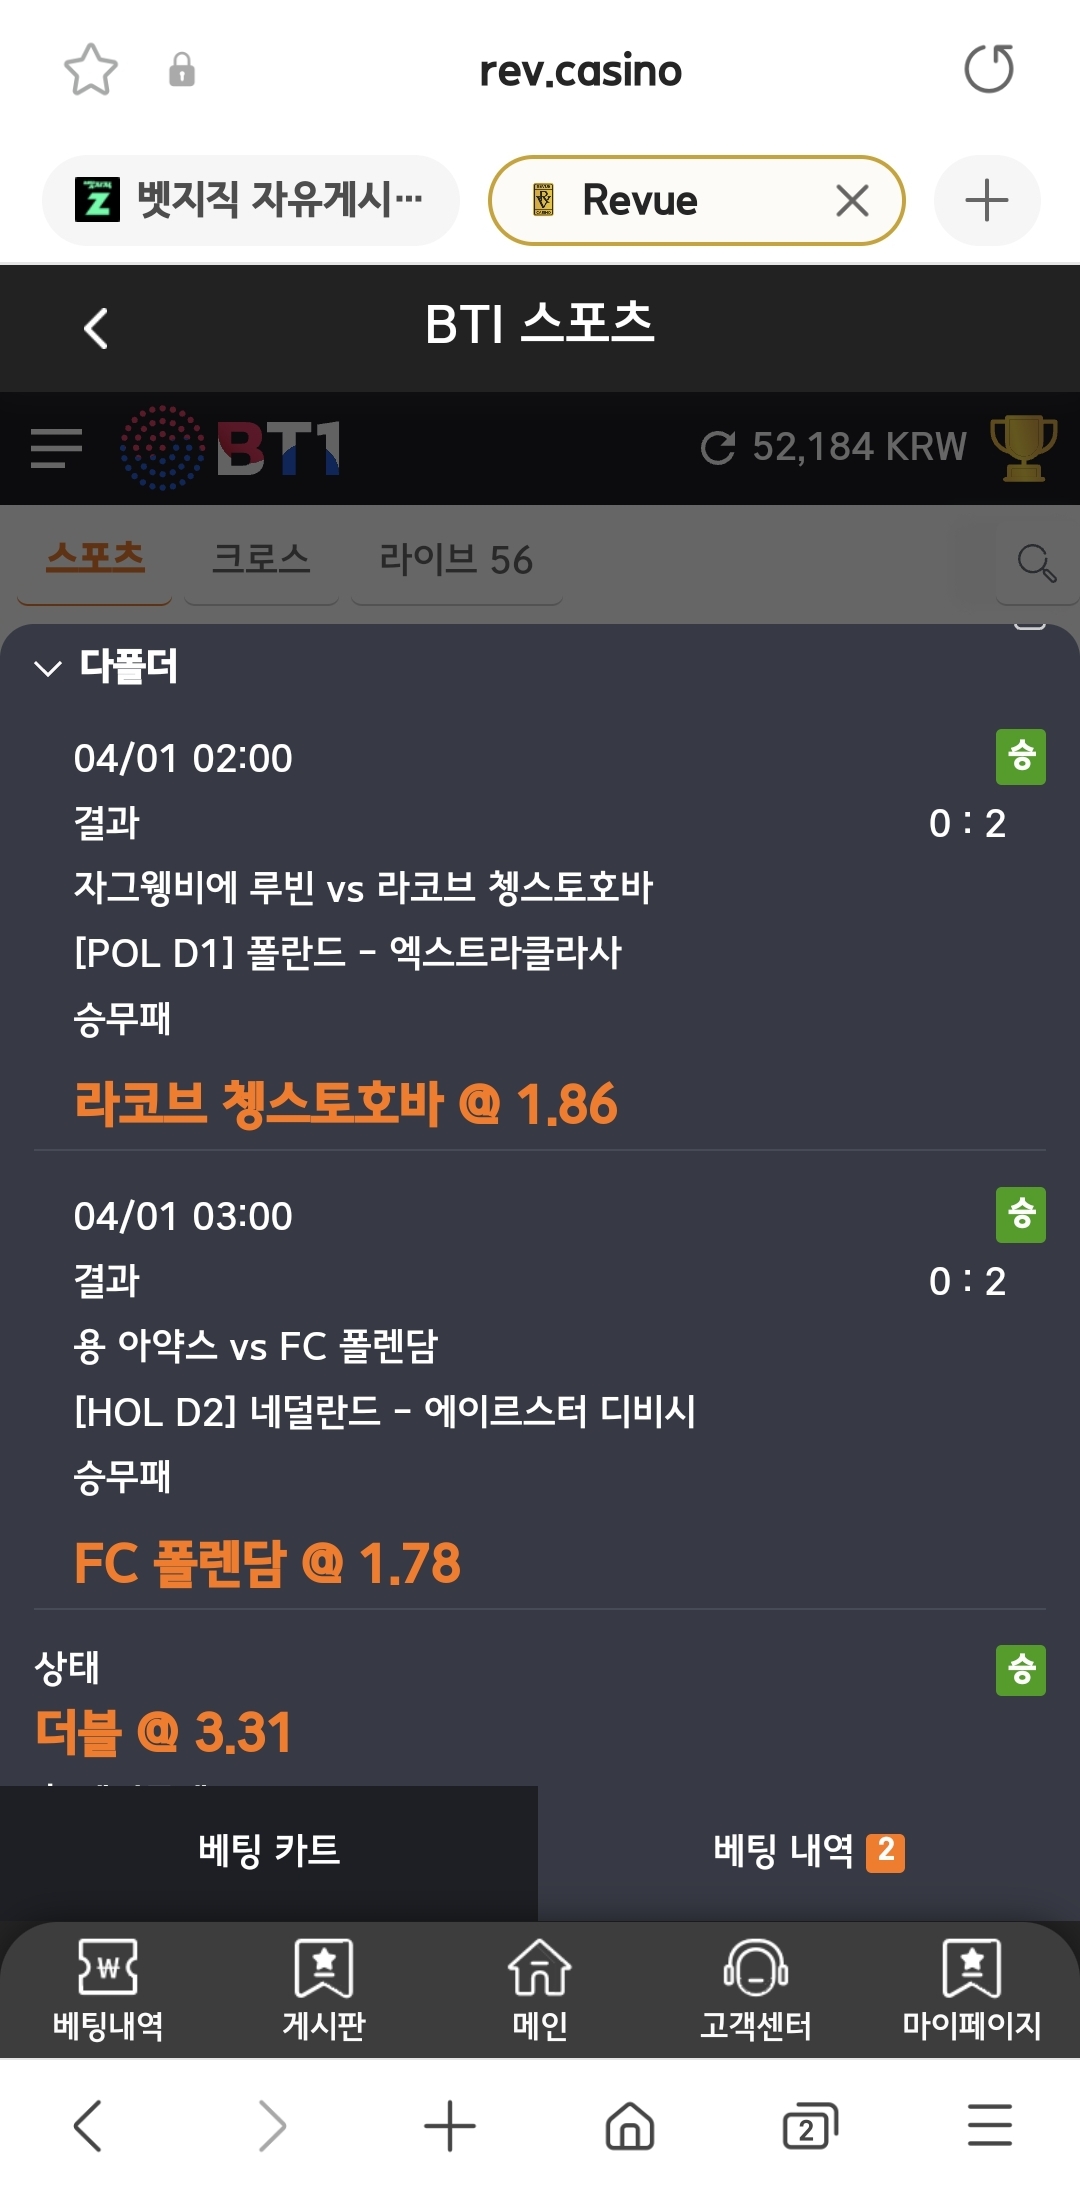Open a new tab with plus button
1080x2194 pixels.
[986, 200]
